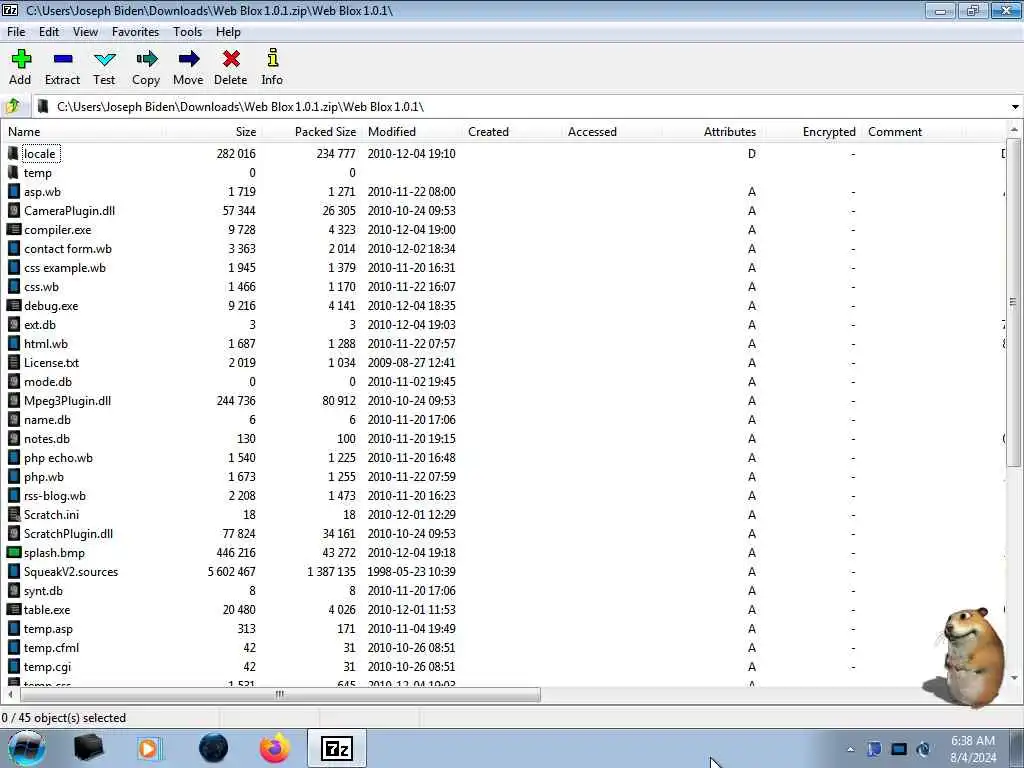Select the html.wb file name

pyautogui.click(x=46, y=344)
